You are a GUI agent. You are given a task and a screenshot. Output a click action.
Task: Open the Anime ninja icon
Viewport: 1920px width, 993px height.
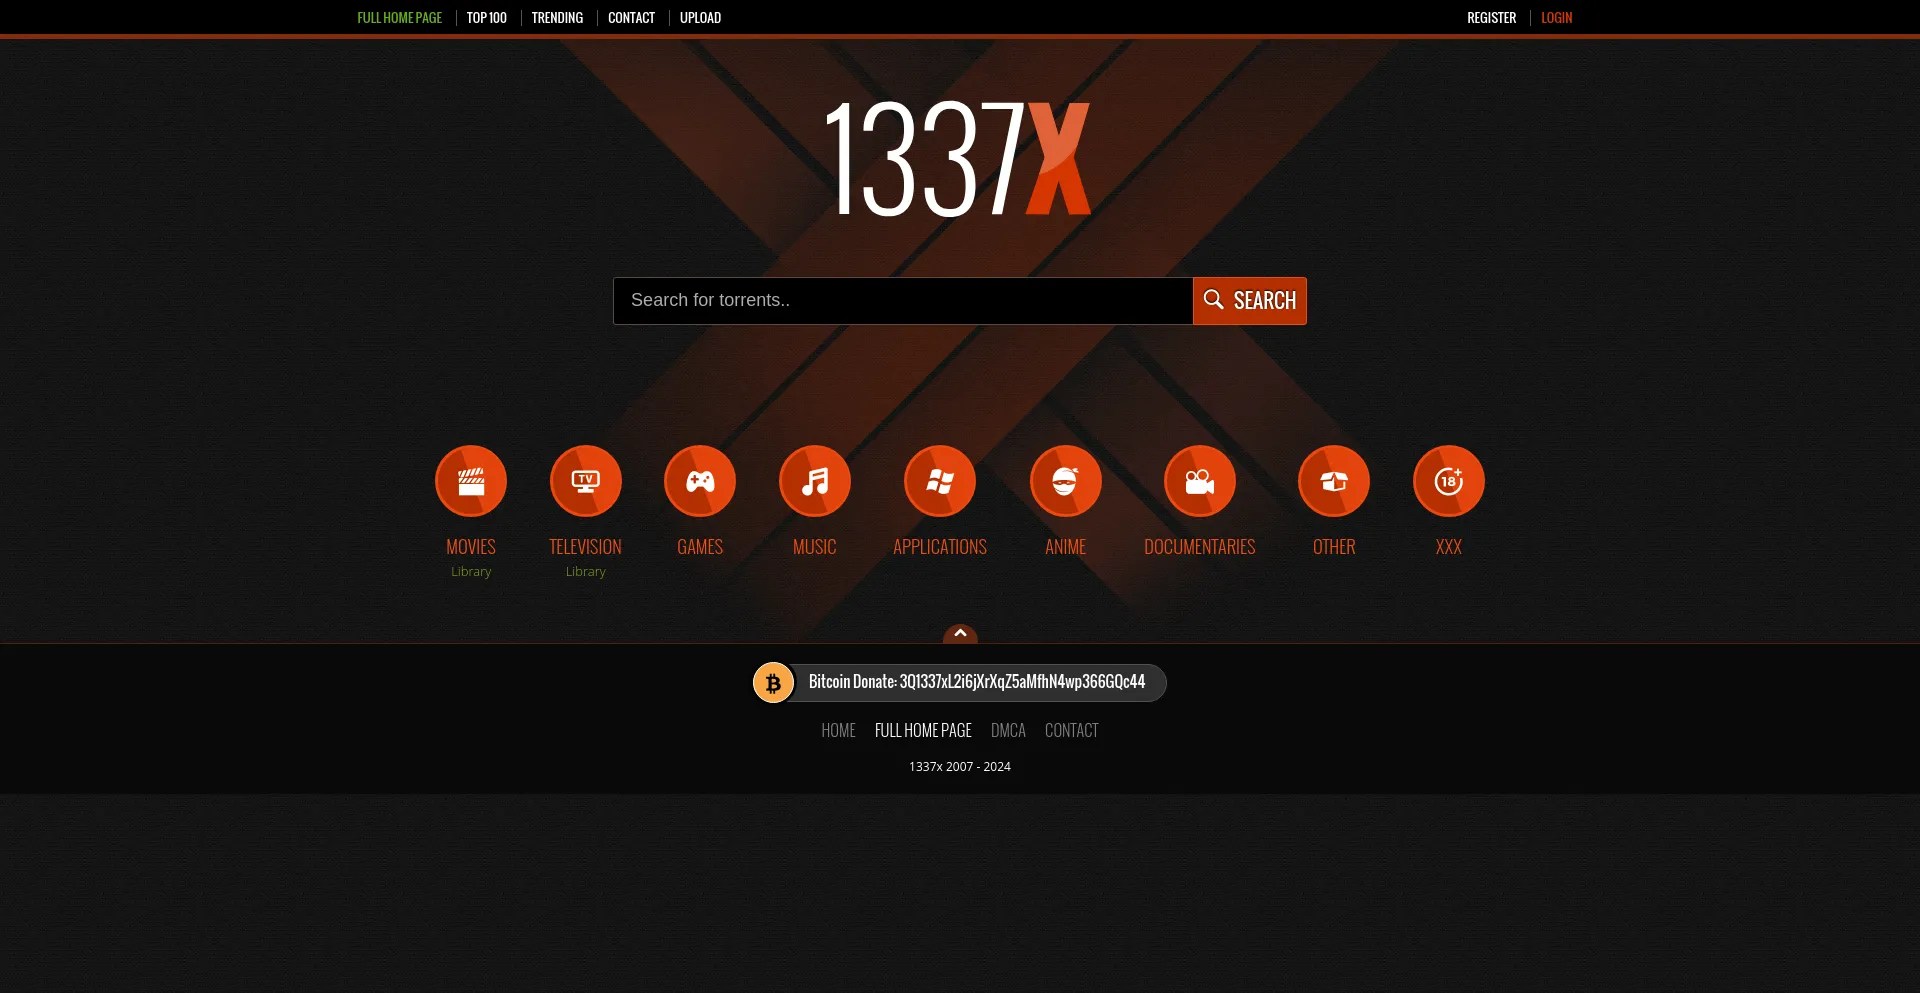(1066, 481)
